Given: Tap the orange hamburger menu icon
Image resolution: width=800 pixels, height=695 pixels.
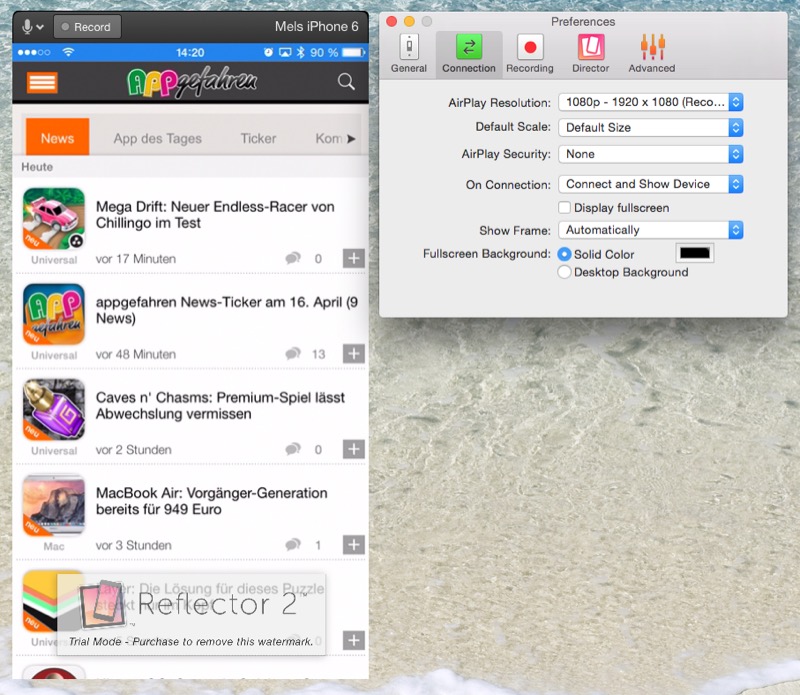Looking at the screenshot, I should click(x=42, y=82).
